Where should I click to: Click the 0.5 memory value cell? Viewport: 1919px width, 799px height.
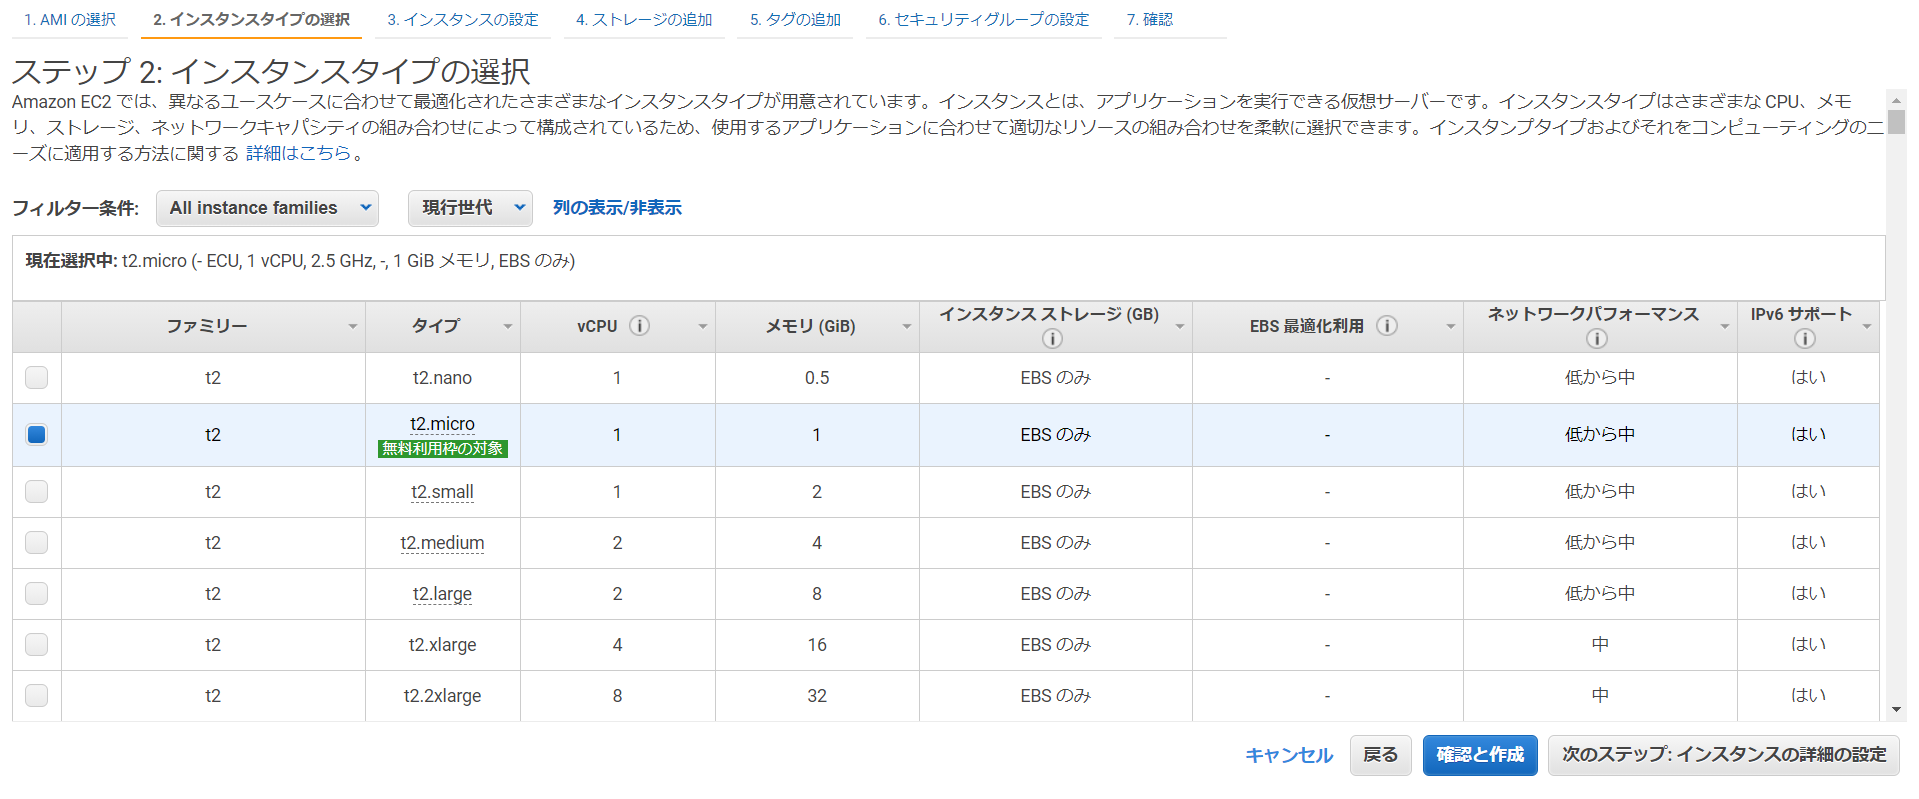(817, 378)
